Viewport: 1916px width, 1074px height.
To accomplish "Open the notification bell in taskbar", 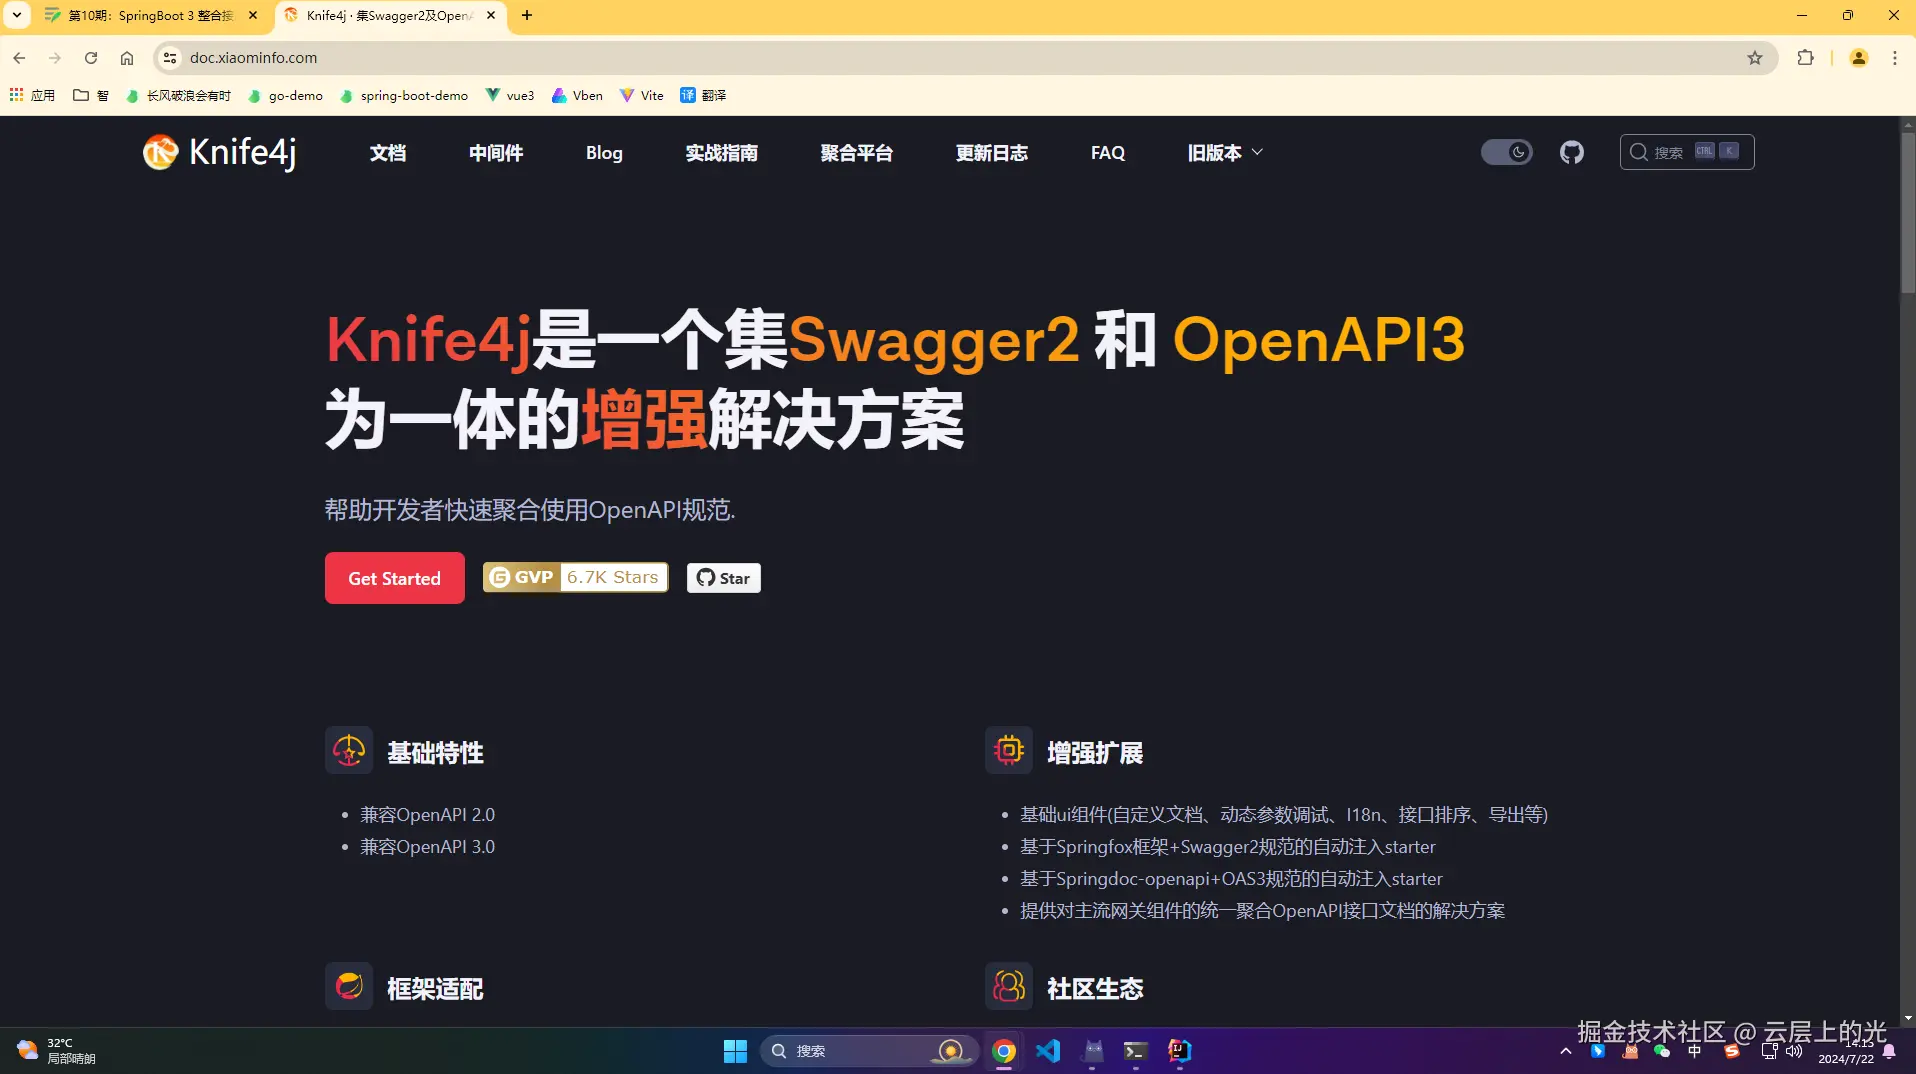I will point(1889,1051).
